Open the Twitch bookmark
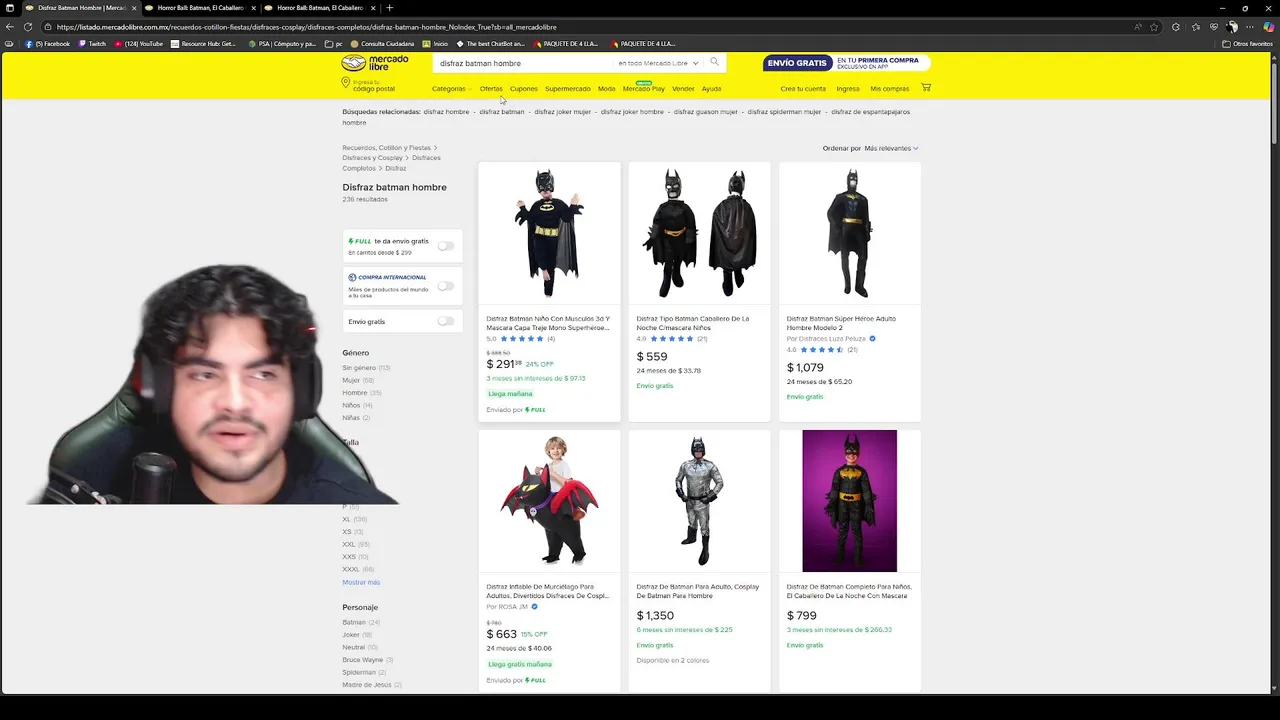 (92, 44)
